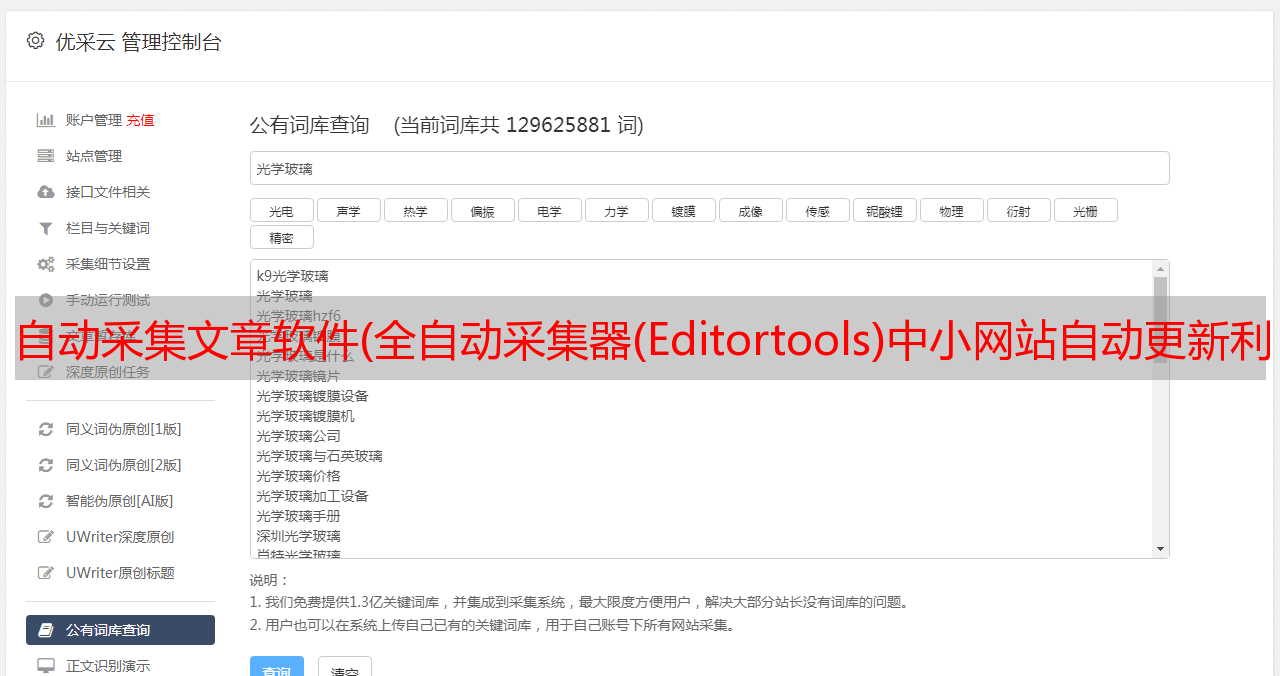Select 光学玻璃镀膜机 in the results list
The height and width of the screenshot is (676, 1280).
305,416
